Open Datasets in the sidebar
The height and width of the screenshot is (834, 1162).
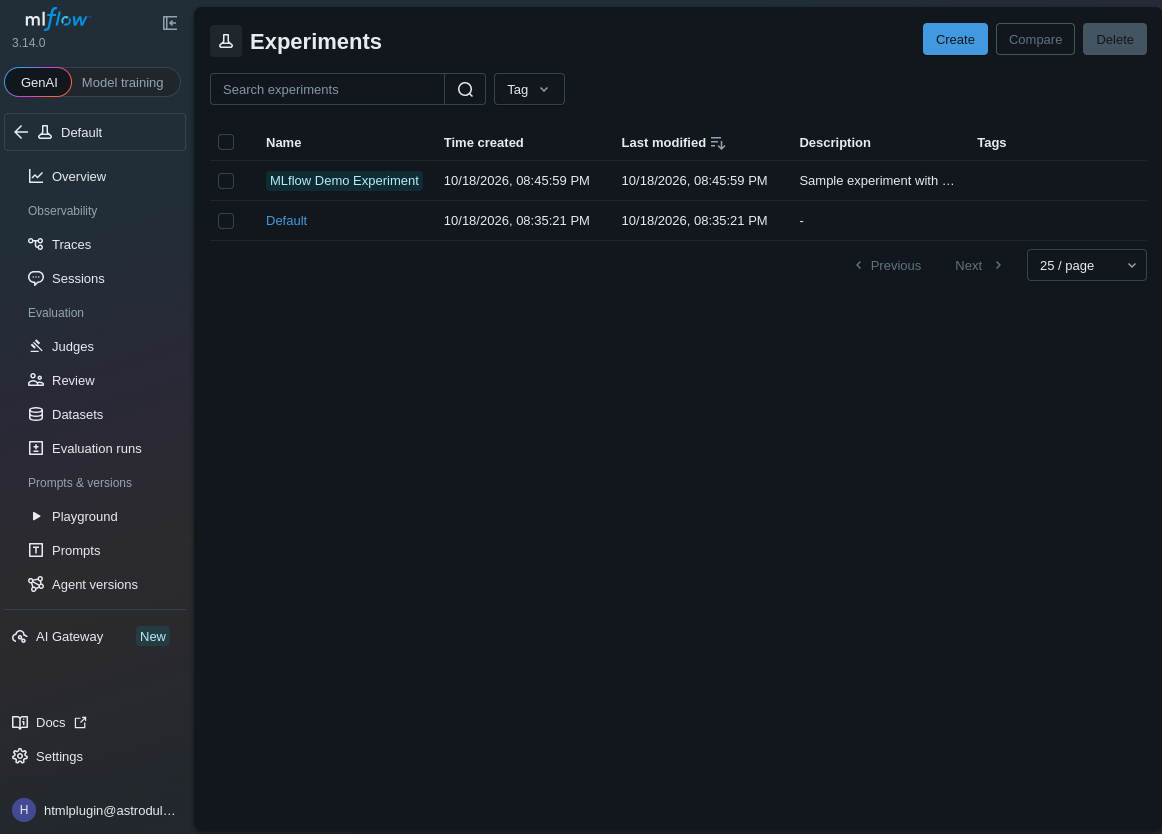tap(95, 414)
